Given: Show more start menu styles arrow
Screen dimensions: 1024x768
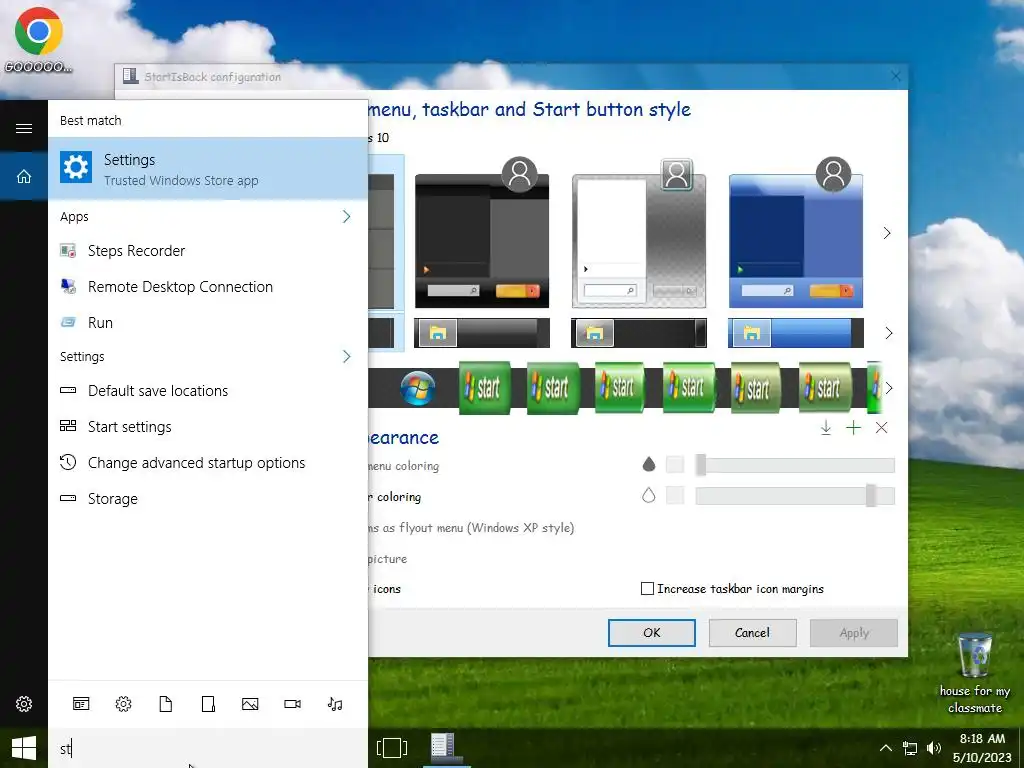Looking at the screenshot, I should (887, 233).
